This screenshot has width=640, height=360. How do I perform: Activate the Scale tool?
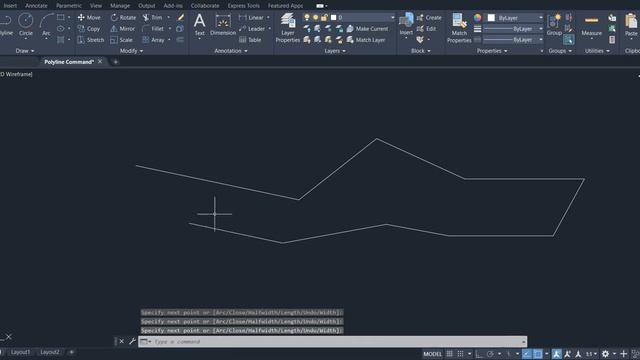pyautogui.click(x=121, y=40)
